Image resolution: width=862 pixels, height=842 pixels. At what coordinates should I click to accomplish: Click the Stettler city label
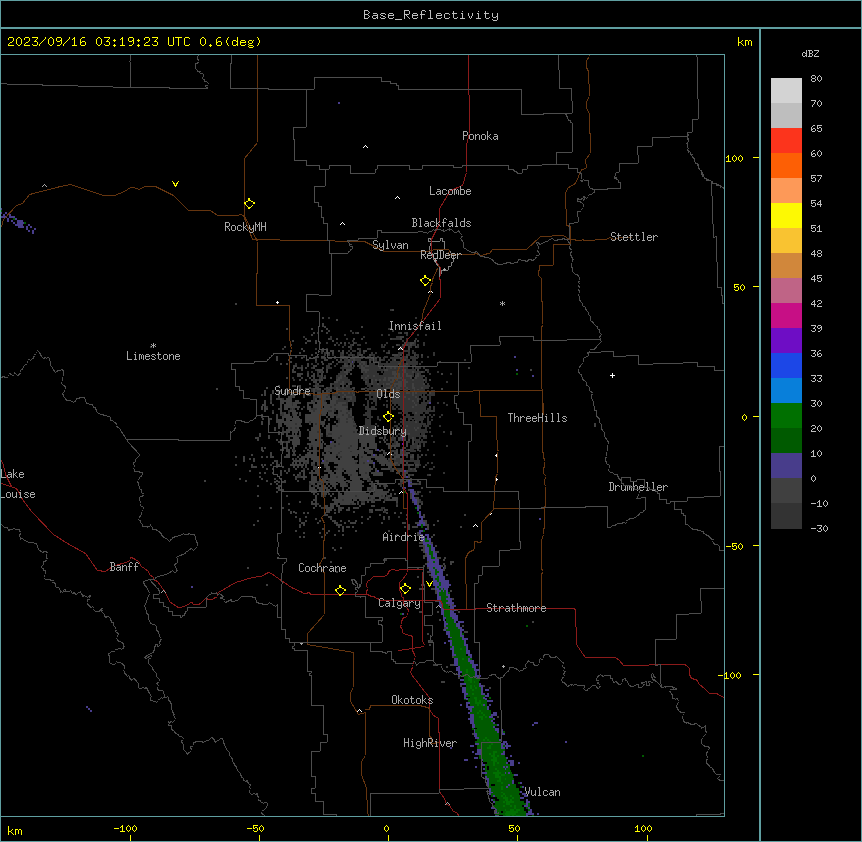tap(634, 237)
